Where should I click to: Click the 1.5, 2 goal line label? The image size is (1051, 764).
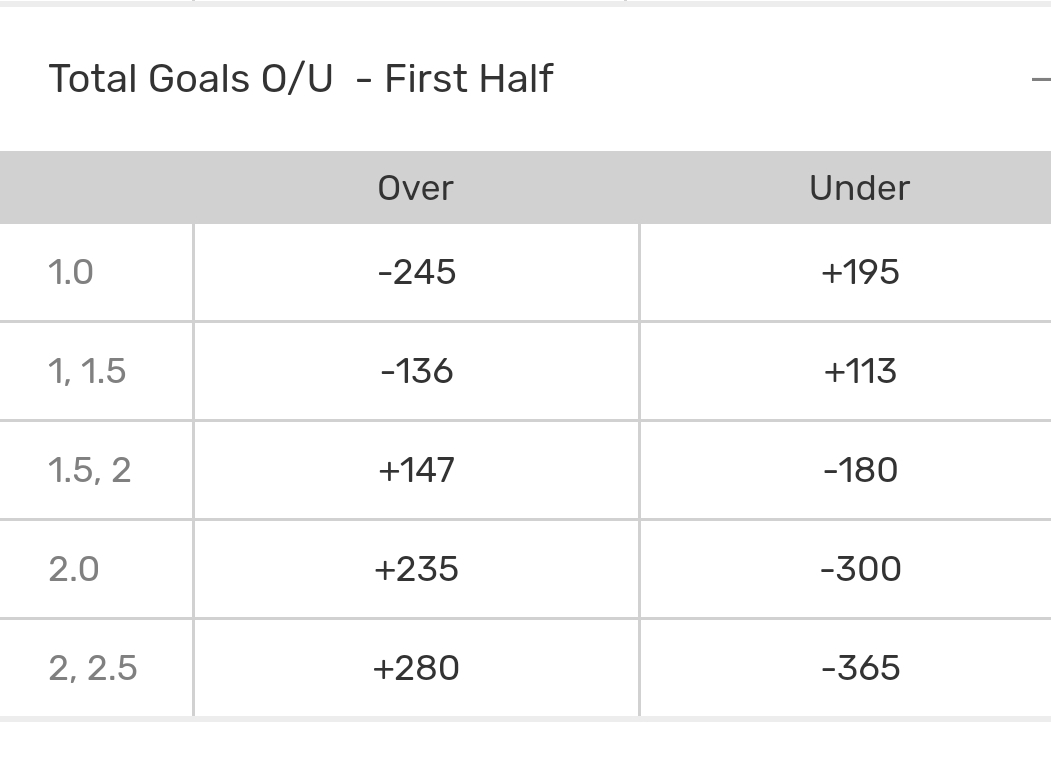point(89,470)
